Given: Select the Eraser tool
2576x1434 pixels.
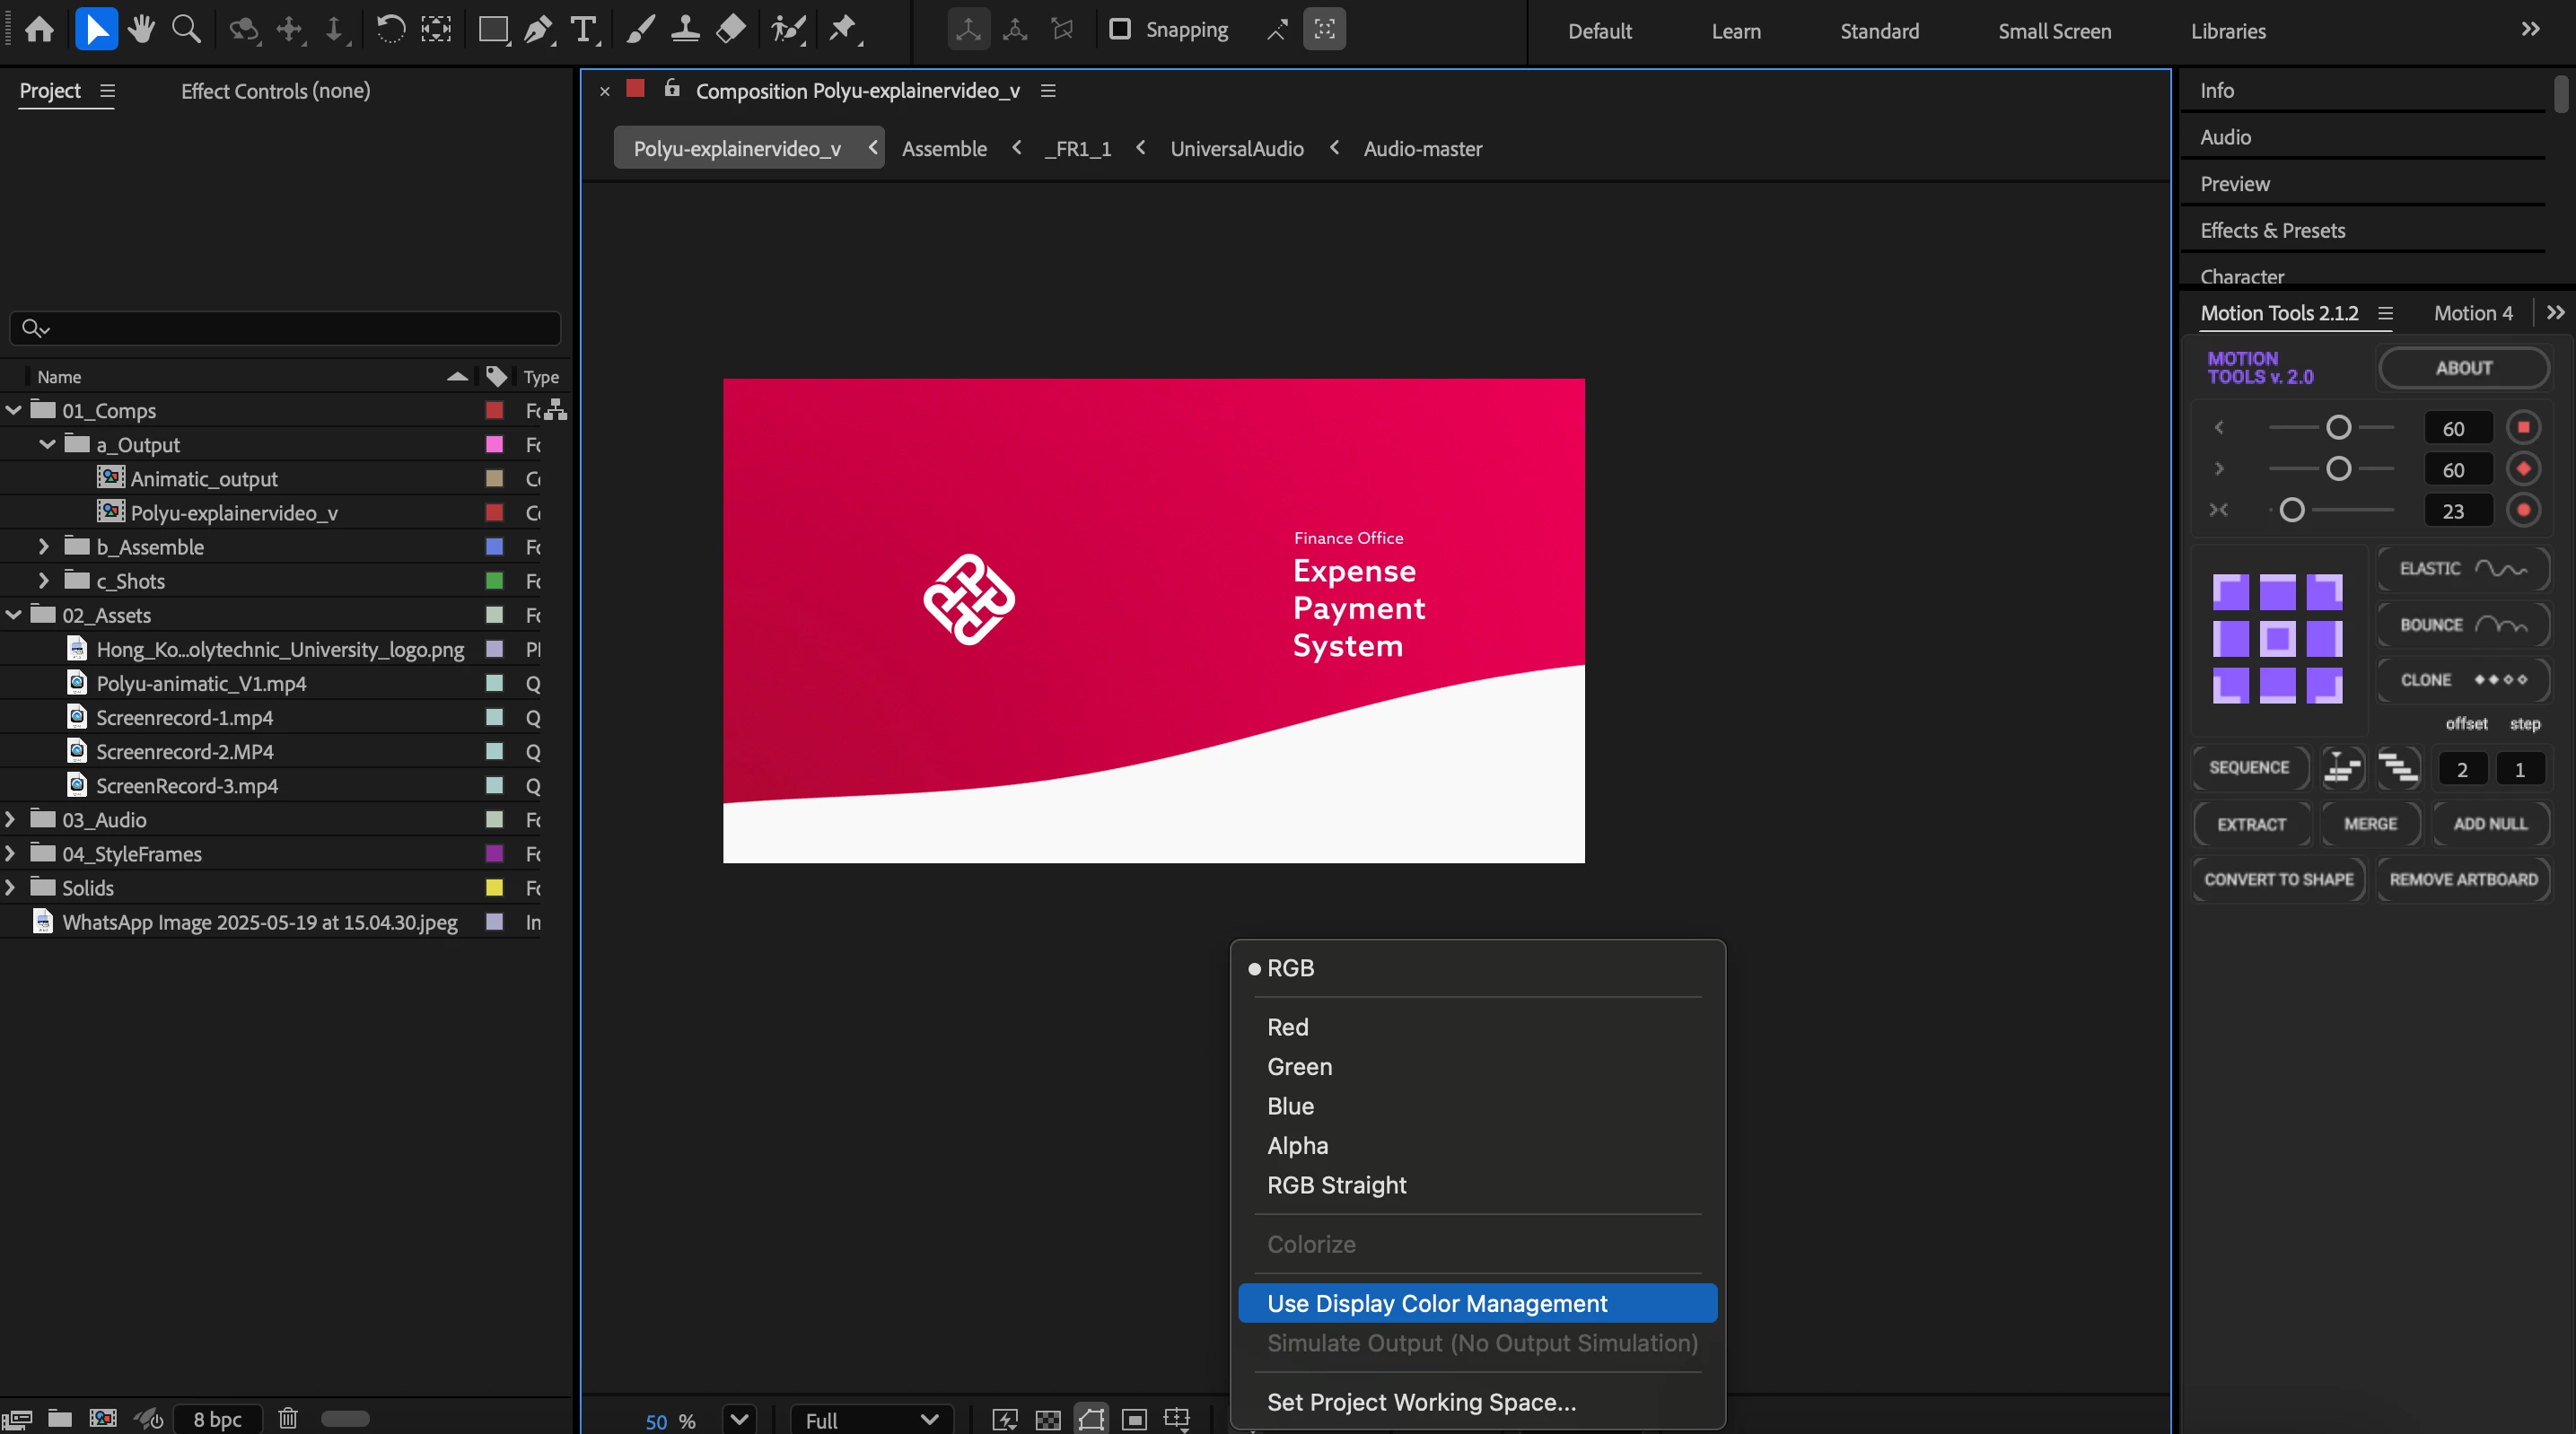Looking at the screenshot, I should (x=731, y=29).
